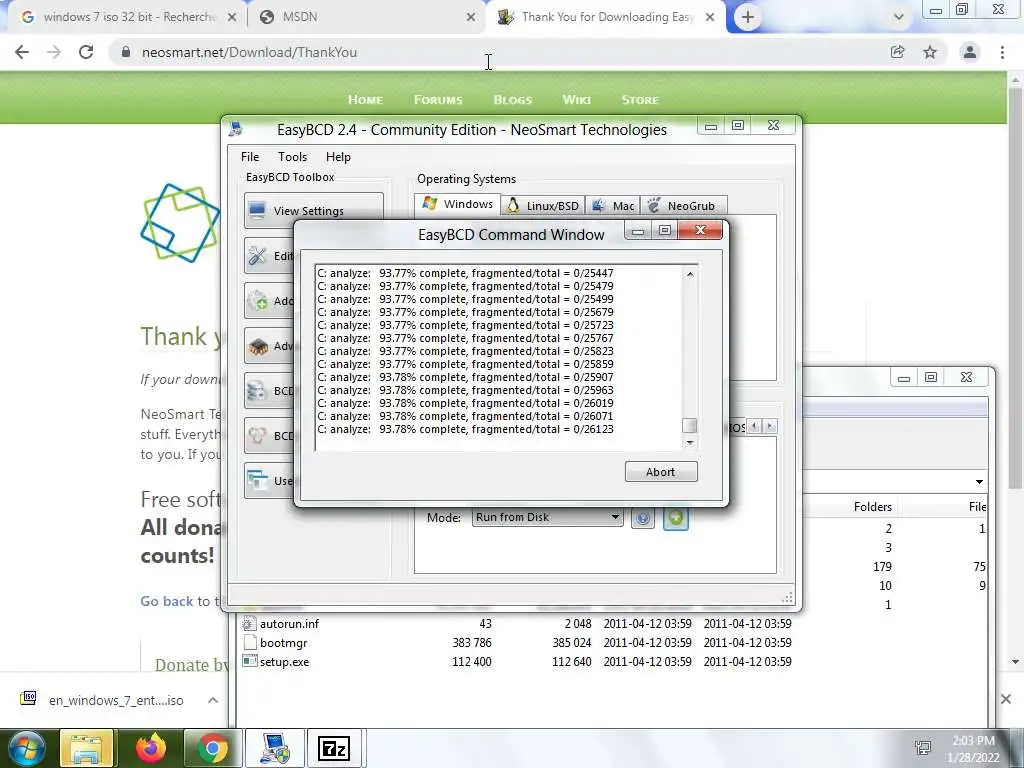The image size is (1024, 768).
Task: Click the EasyBCD taskbar icon
Action: tap(275, 748)
